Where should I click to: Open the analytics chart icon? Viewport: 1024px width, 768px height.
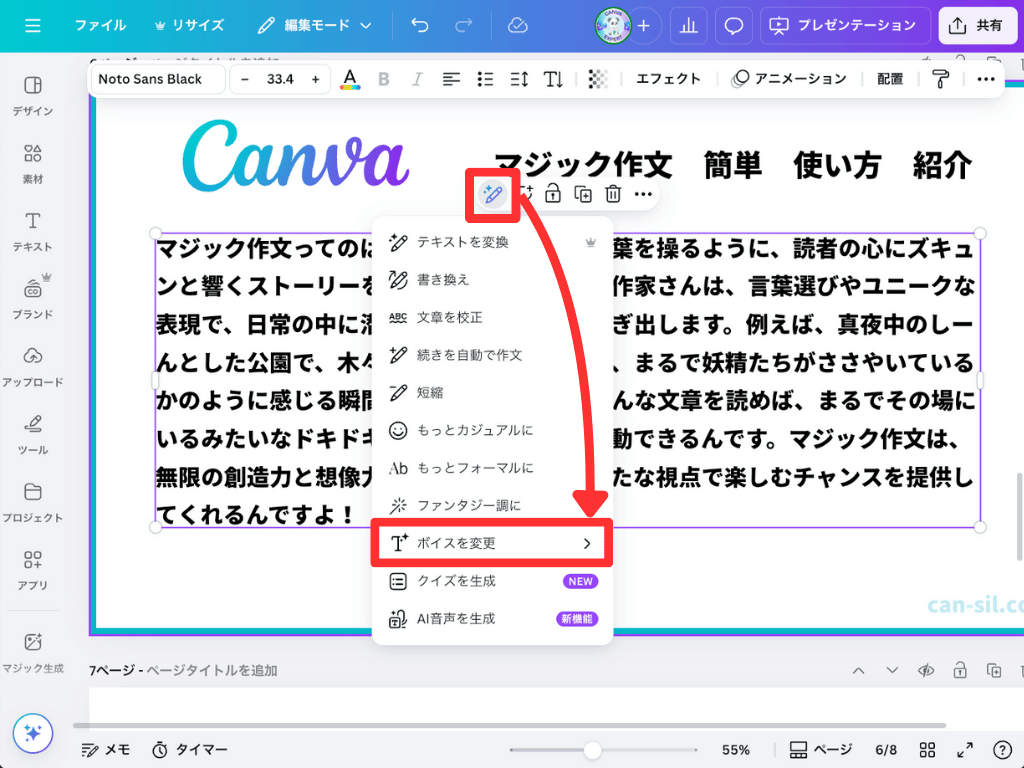689,25
